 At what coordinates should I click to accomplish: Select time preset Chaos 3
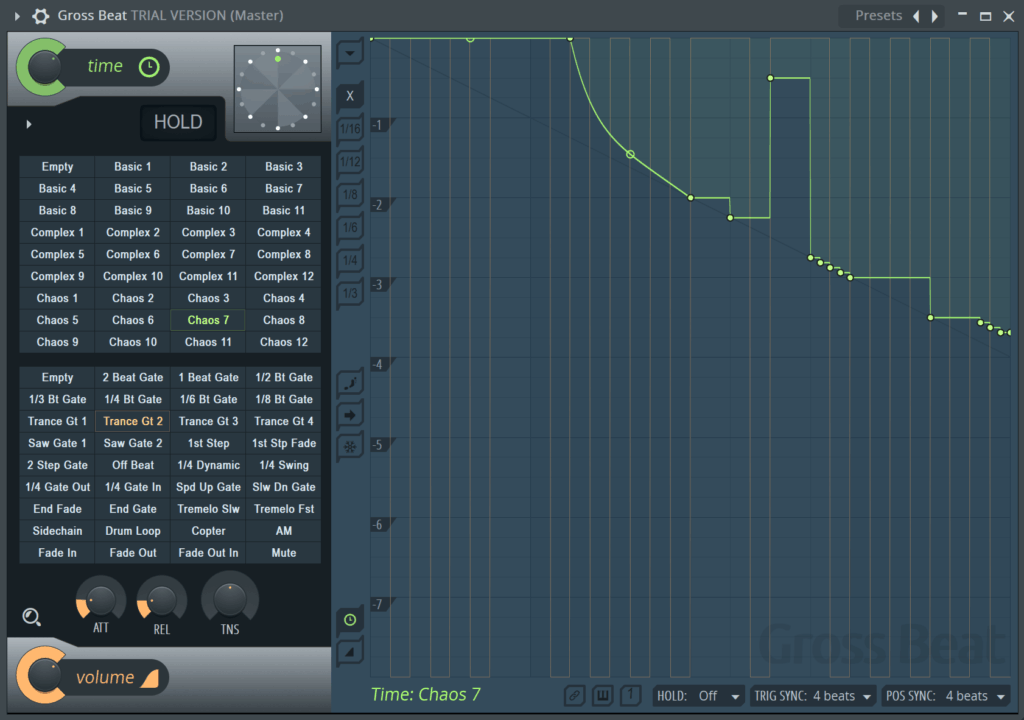coord(208,298)
